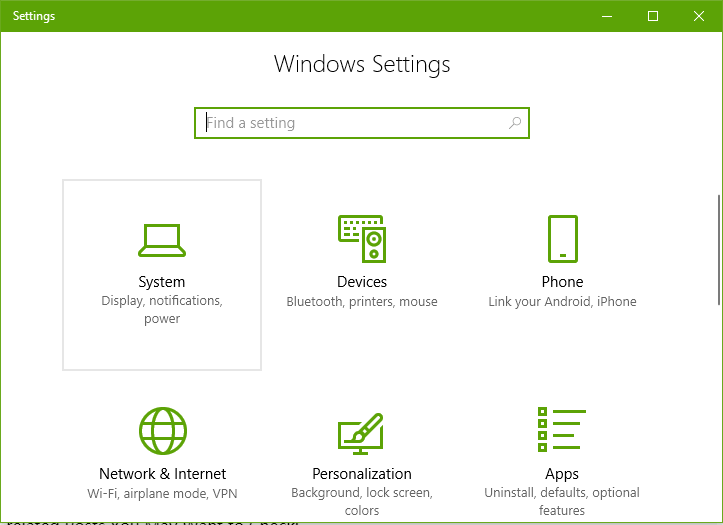This screenshot has width=723, height=525.
Task: Click the magnifier search icon
Action: click(515, 123)
